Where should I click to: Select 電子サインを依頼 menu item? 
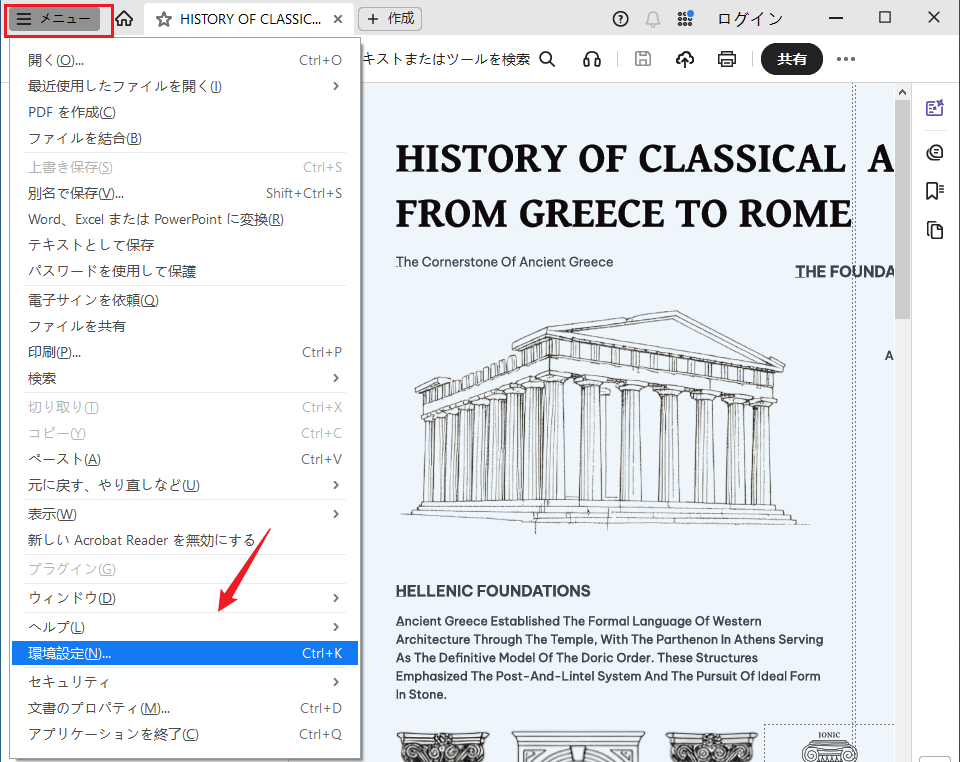[184, 300]
